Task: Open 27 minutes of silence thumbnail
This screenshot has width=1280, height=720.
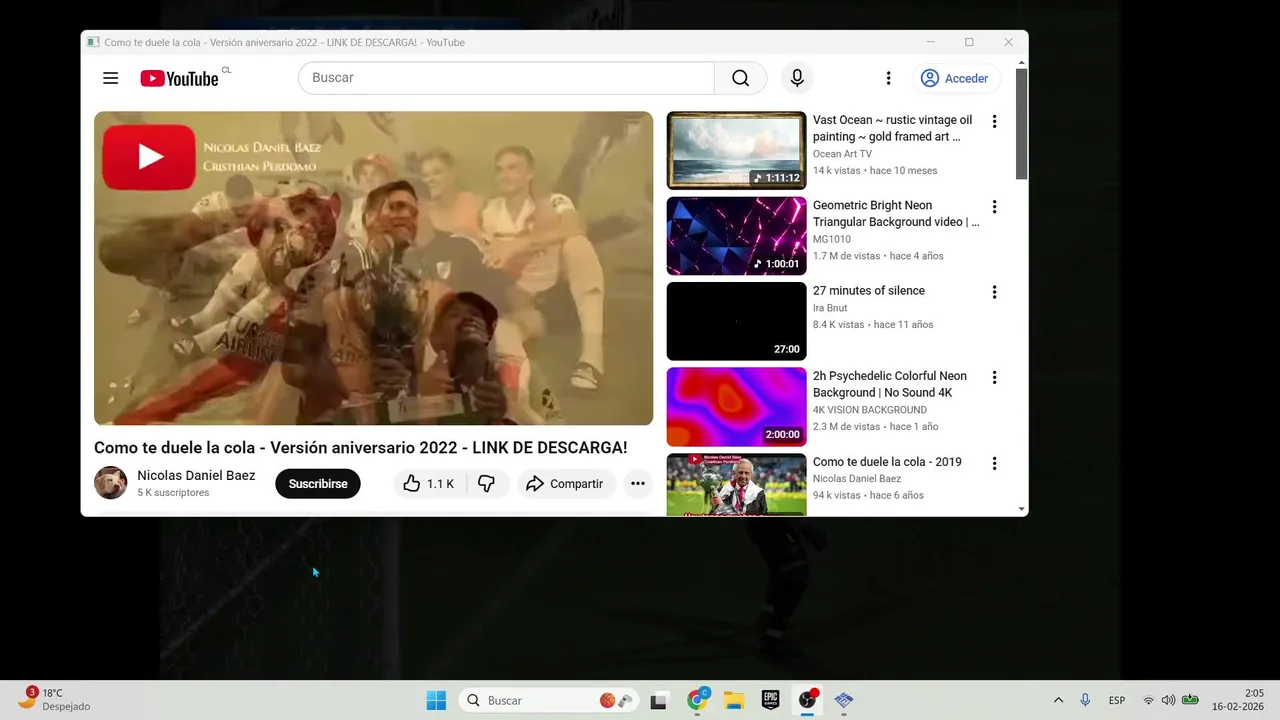Action: 736,321
